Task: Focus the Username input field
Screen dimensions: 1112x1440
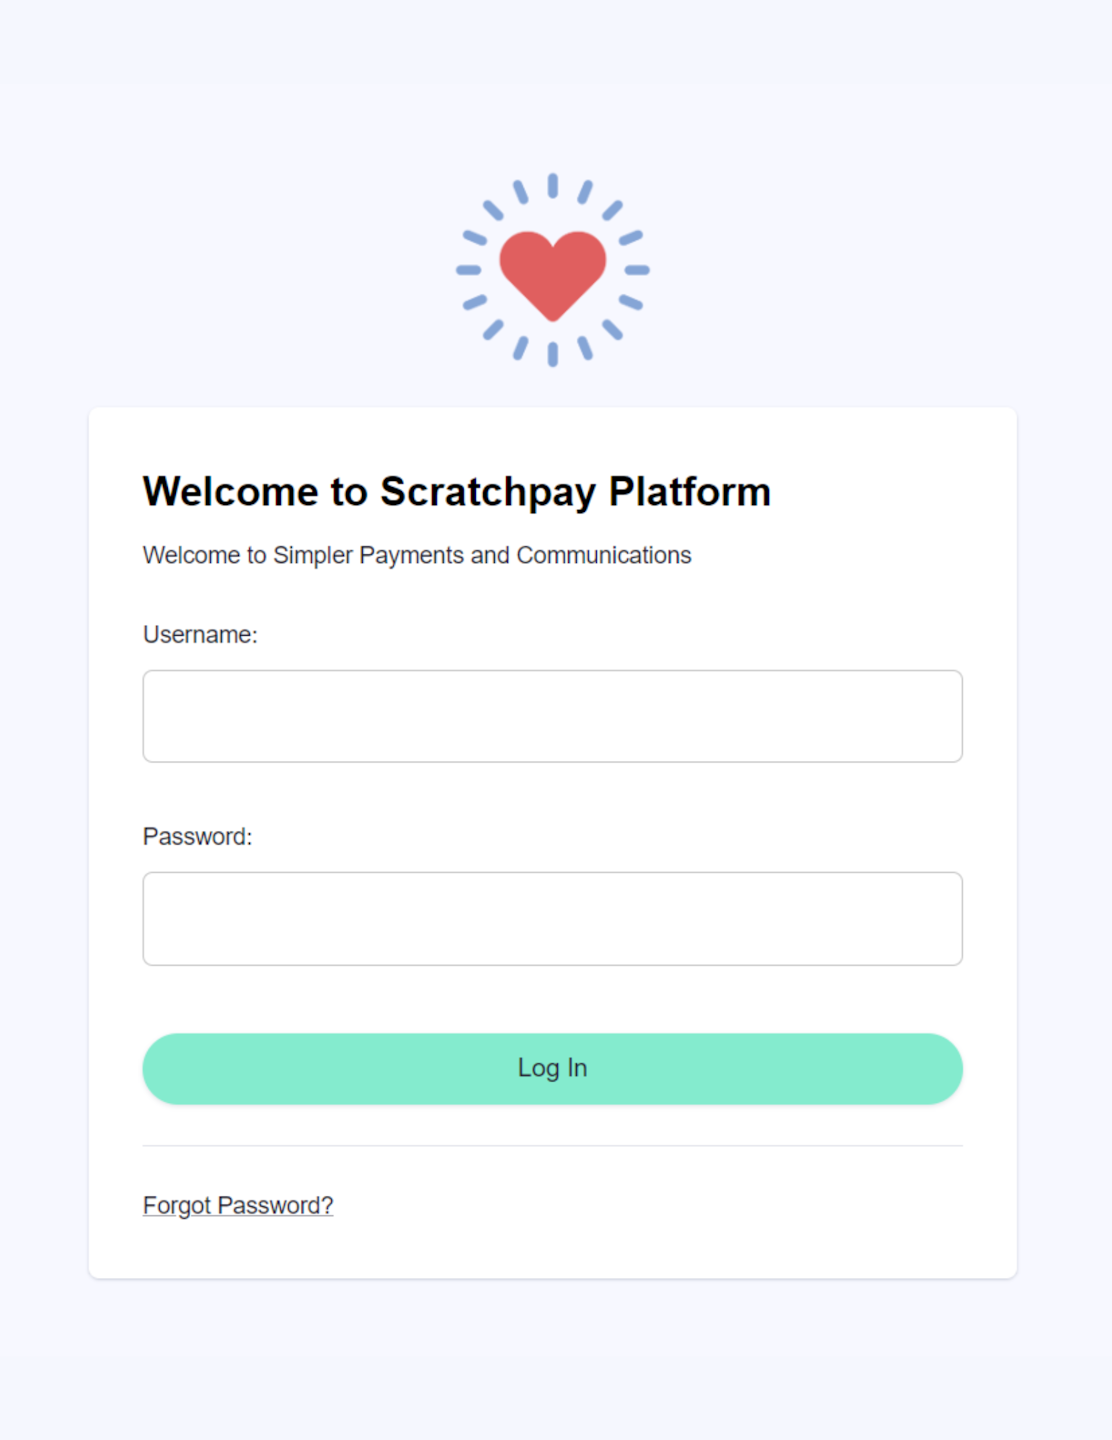Action: [552, 716]
